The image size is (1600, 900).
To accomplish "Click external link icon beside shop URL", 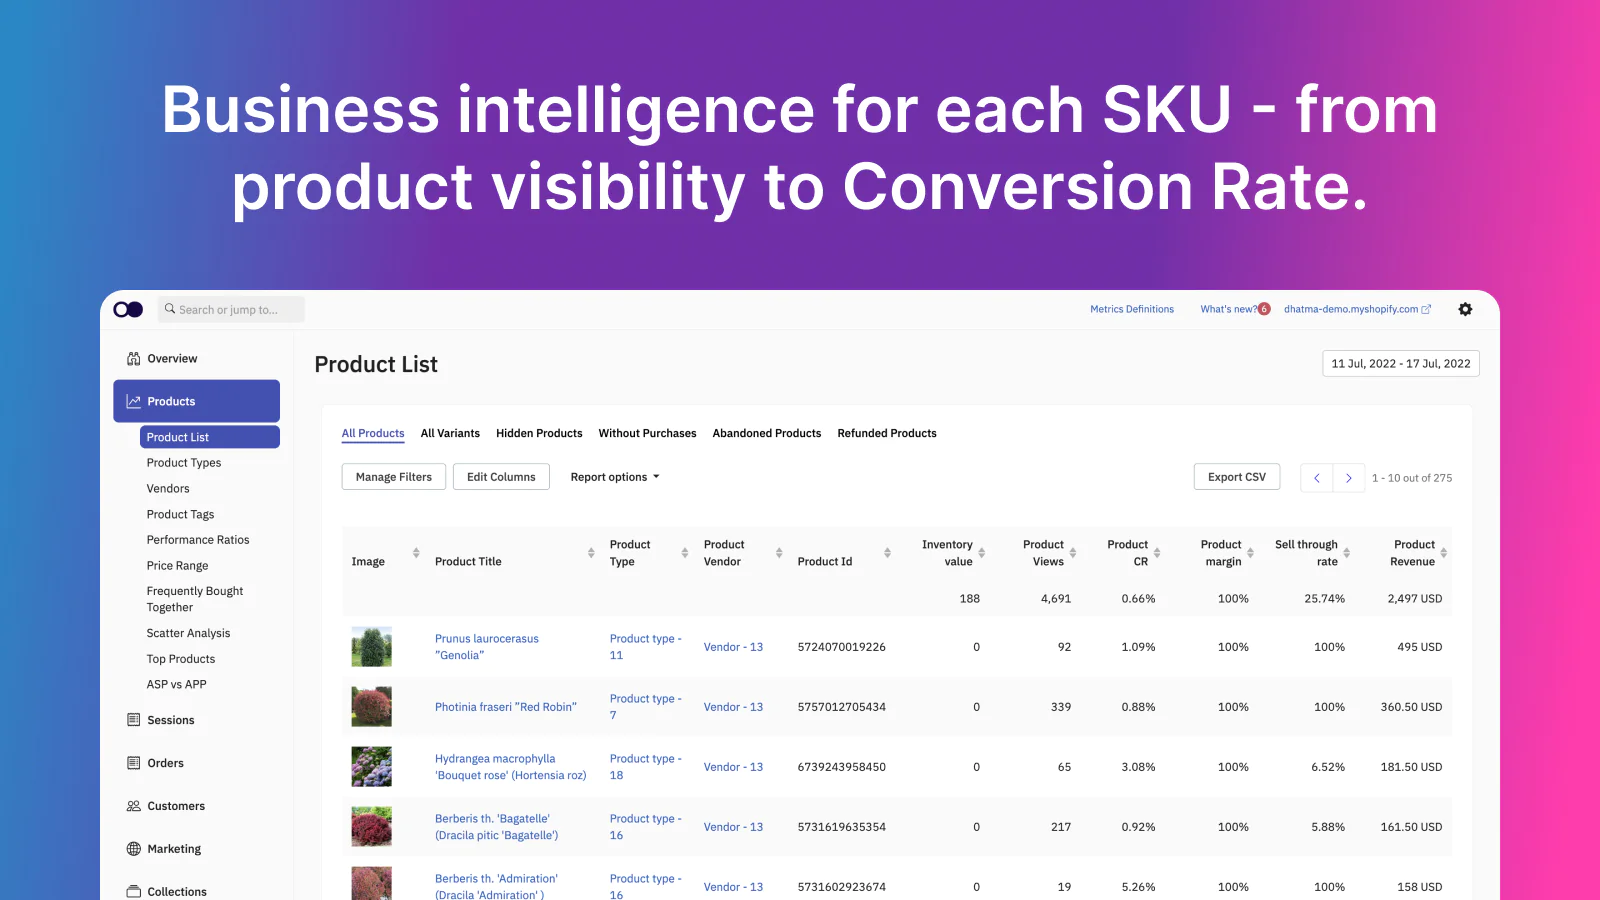I will click(x=1426, y=309).
